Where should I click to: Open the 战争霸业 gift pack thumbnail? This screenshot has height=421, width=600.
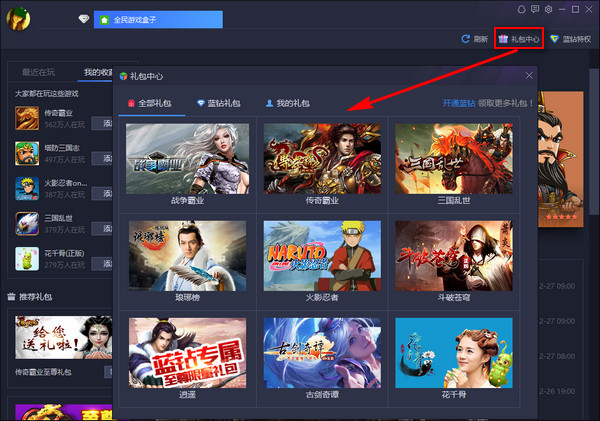click(x=188, y=158)
